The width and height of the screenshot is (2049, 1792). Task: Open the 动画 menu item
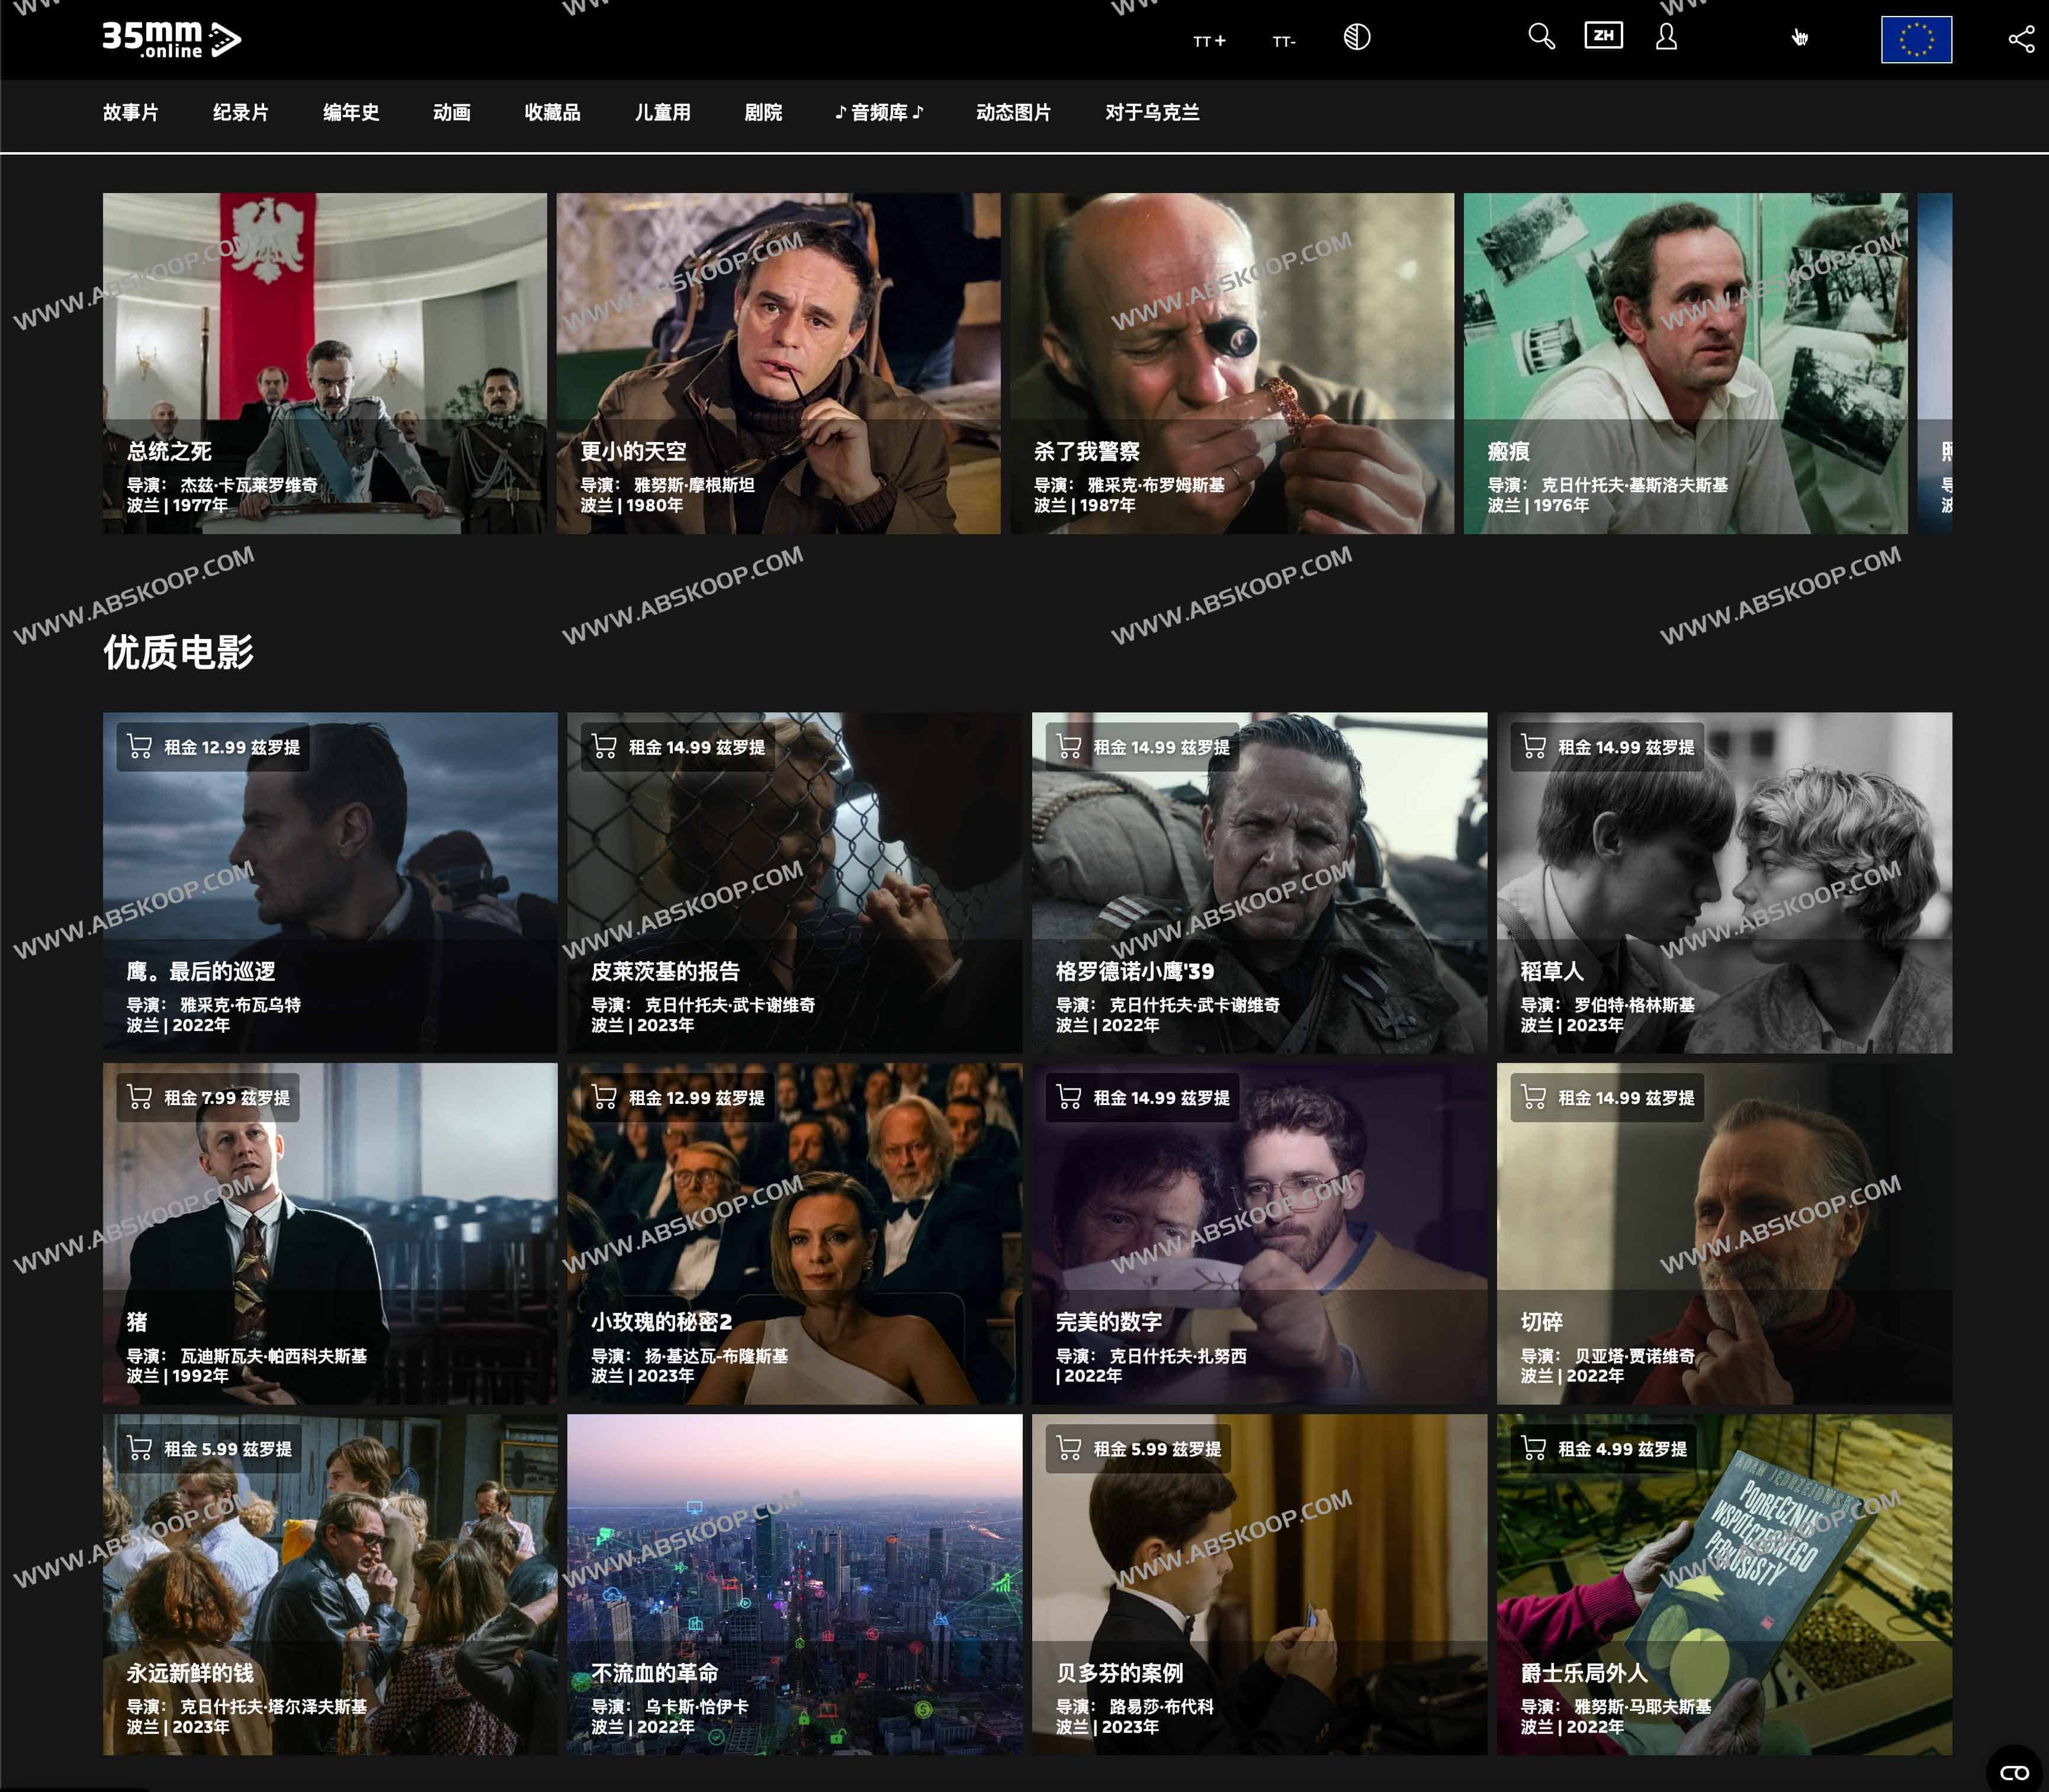tap(451, 113)
